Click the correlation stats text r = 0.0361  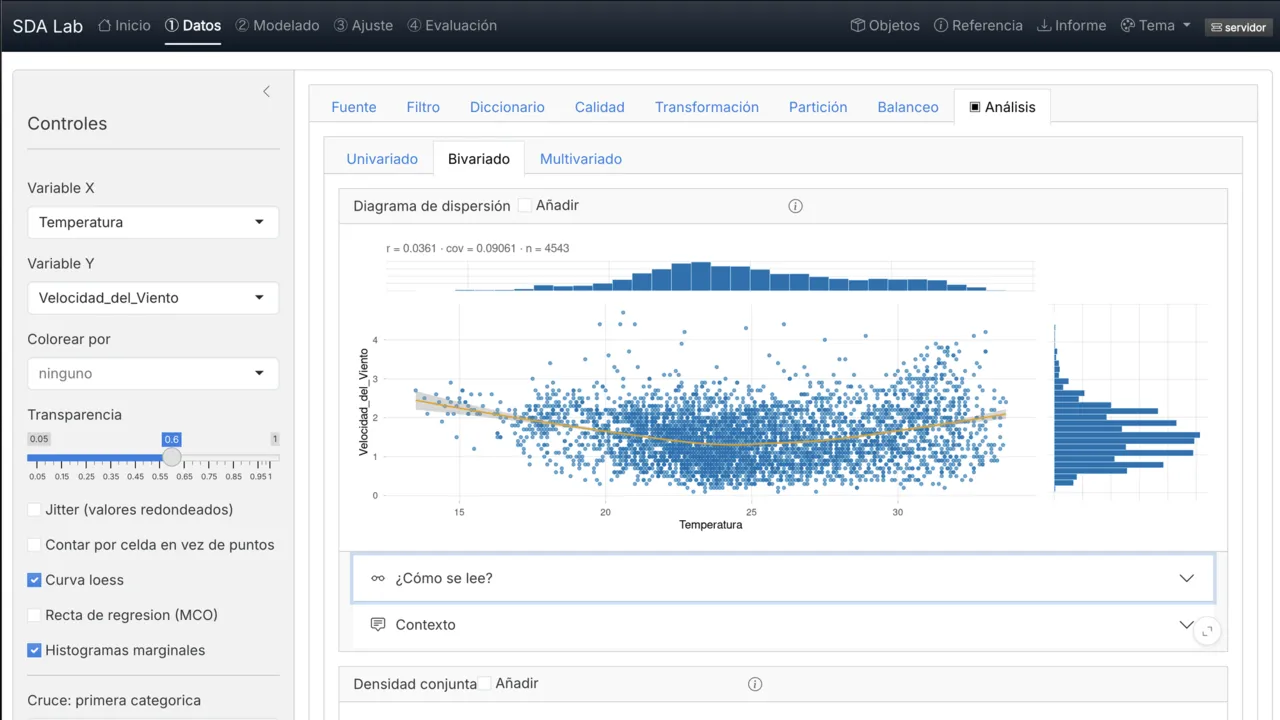point(478,248)
